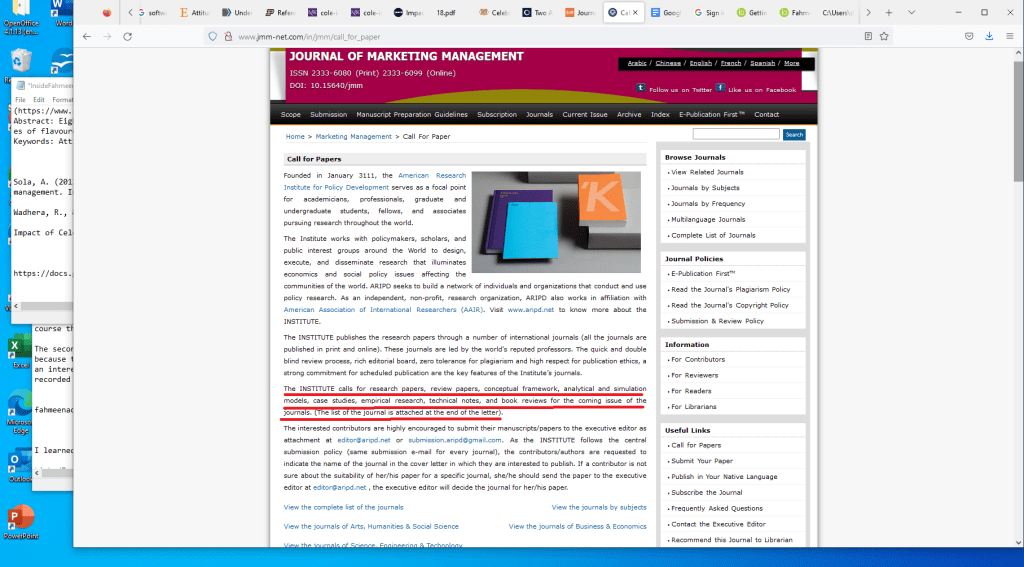The height and width of the screenshot is (567, 1024).
Task: Switch to the Sign in Google tab
Action: 709,12
